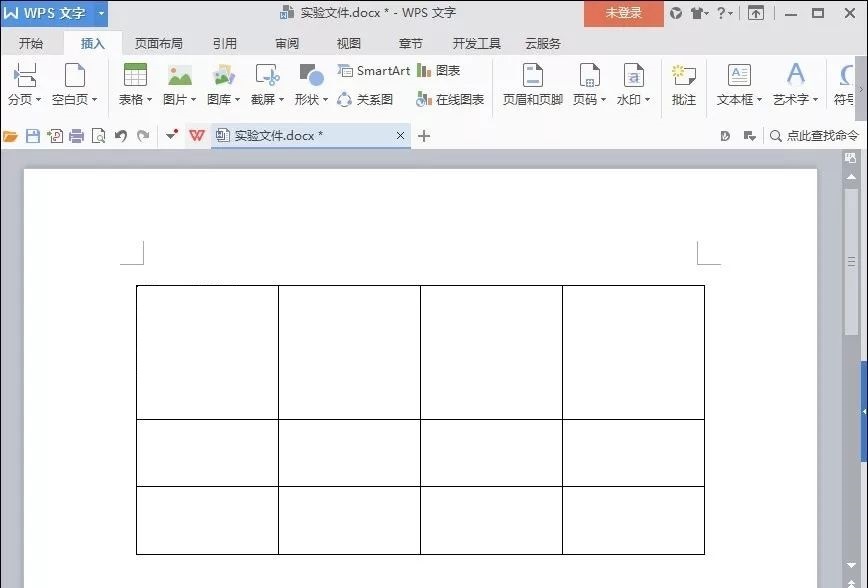Click the print icon in quick toolbar
The image size is (868, 588).
click(x=76, y=136)
